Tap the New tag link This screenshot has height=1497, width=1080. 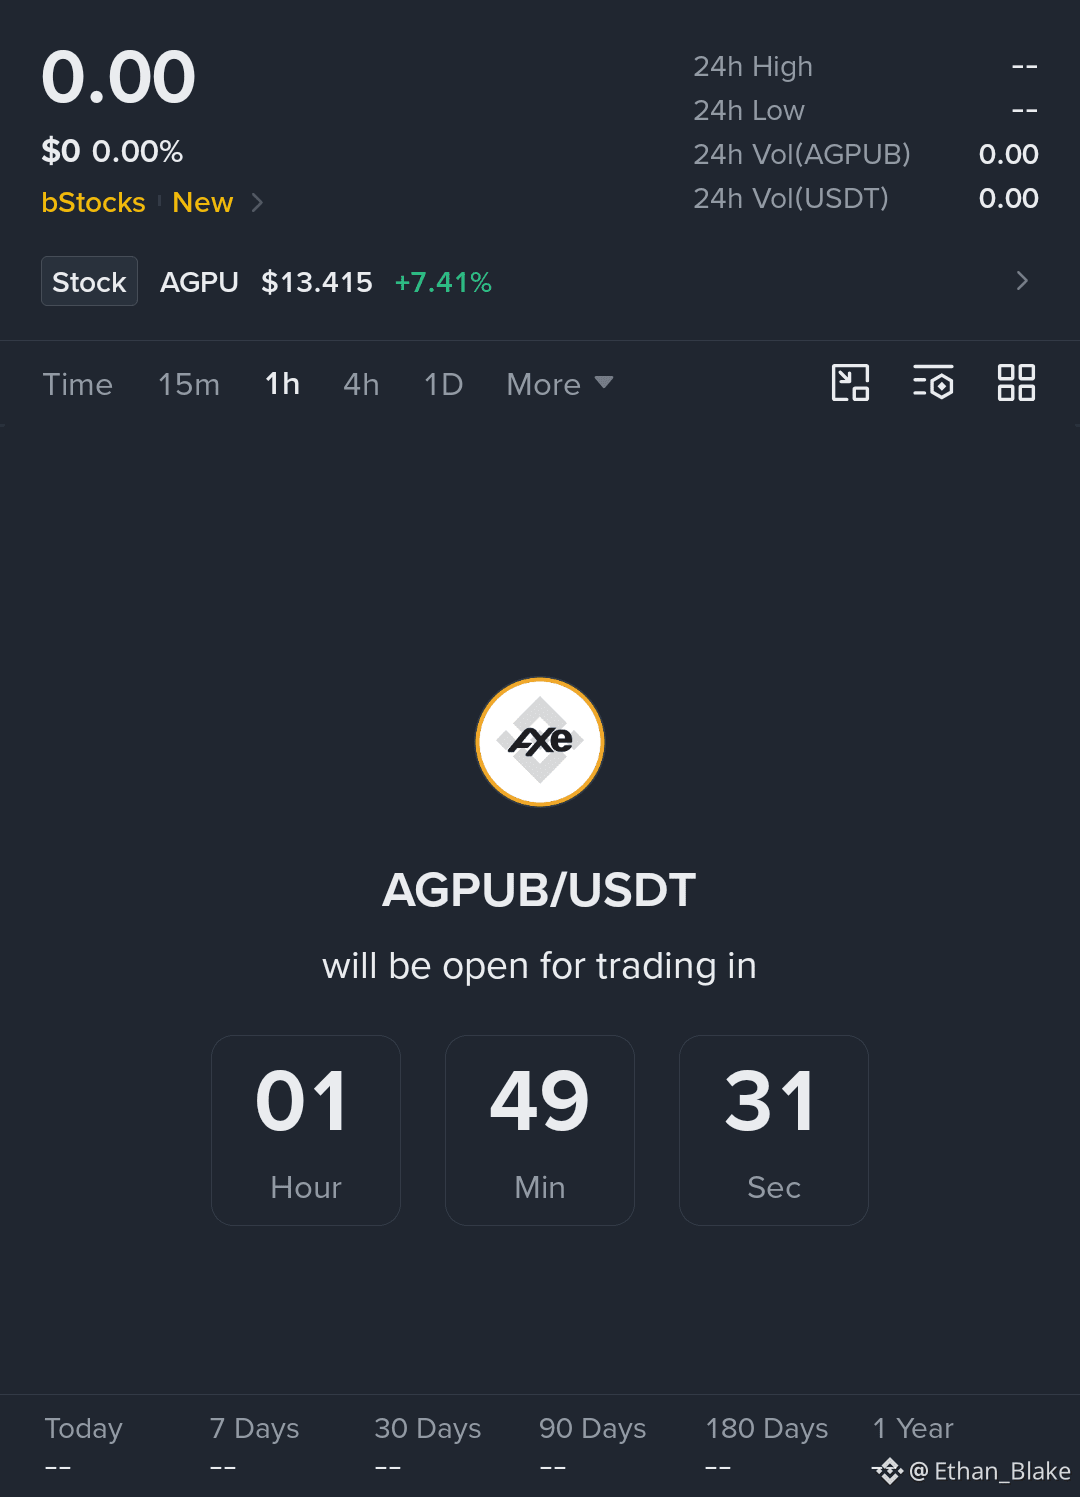coord(203,202)
